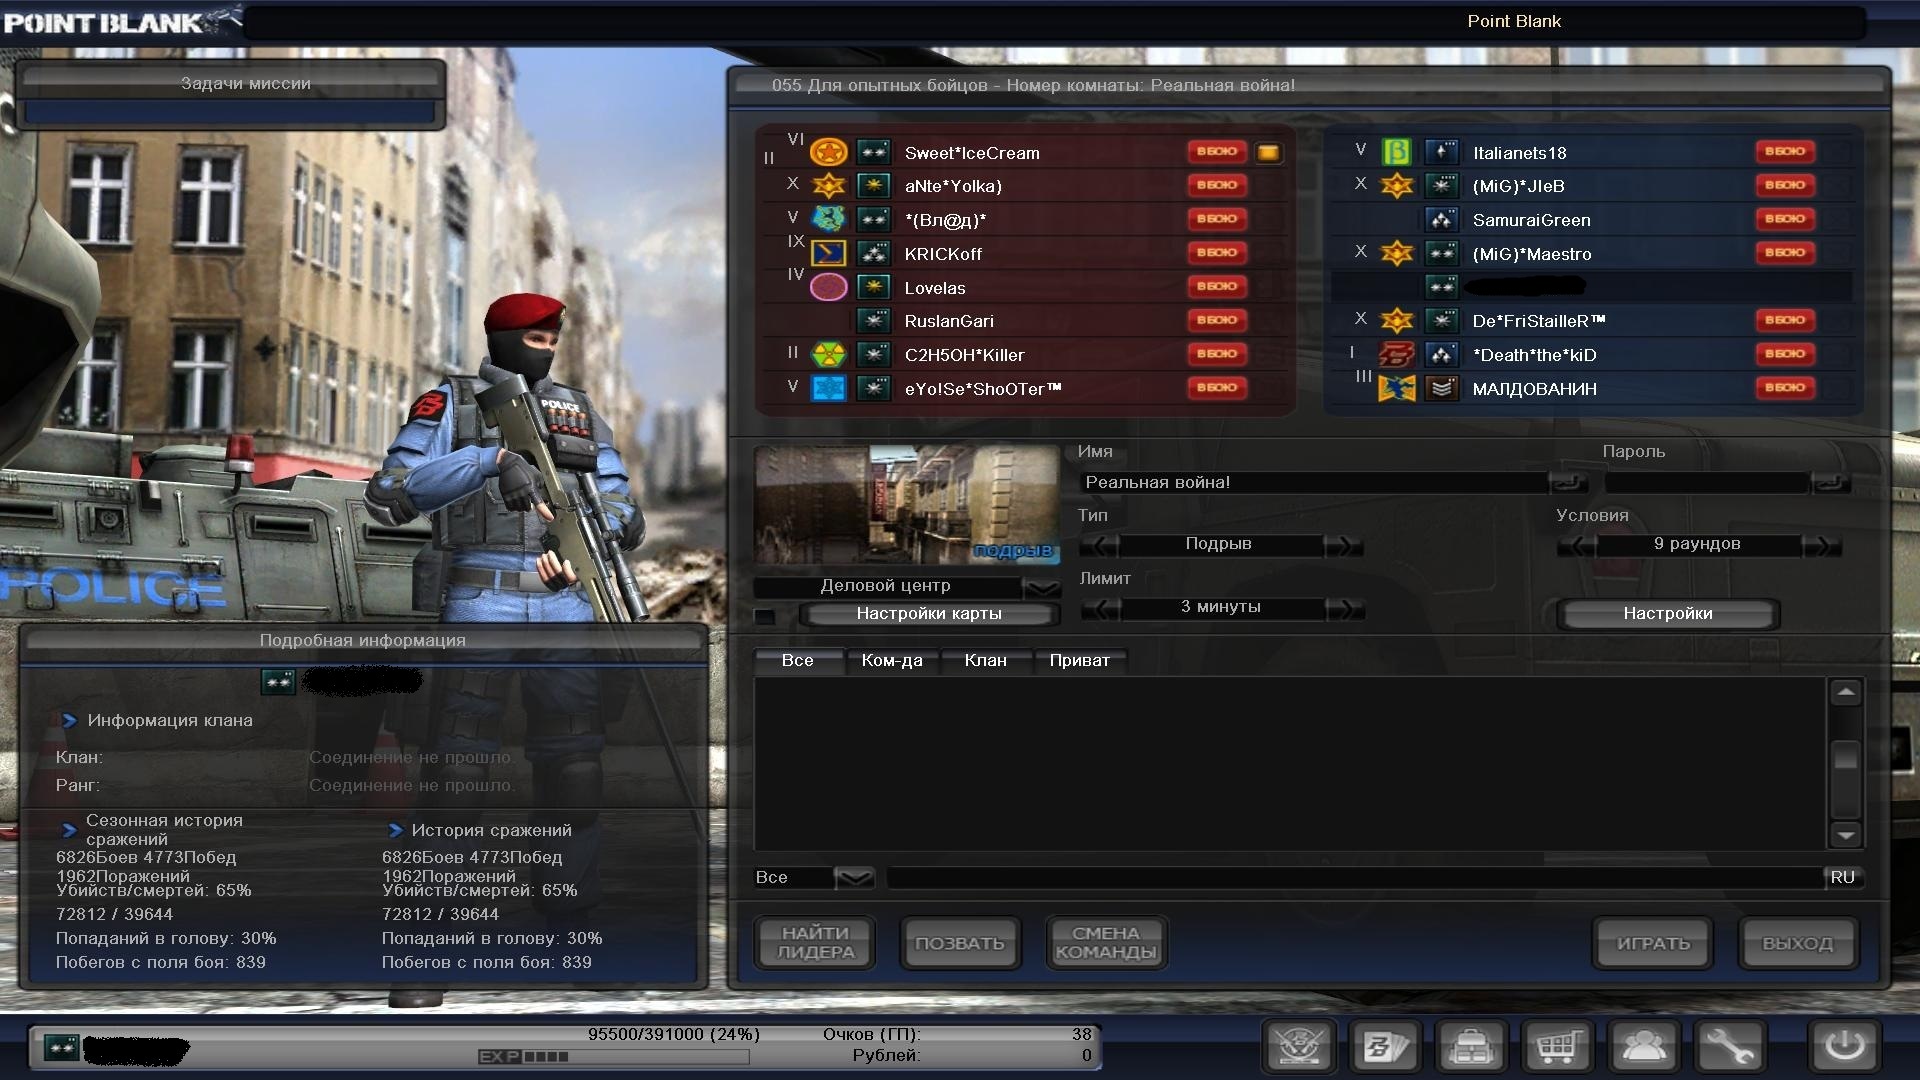
Task: Switch to the Клан chat tab
Action: tap(985, 661)
